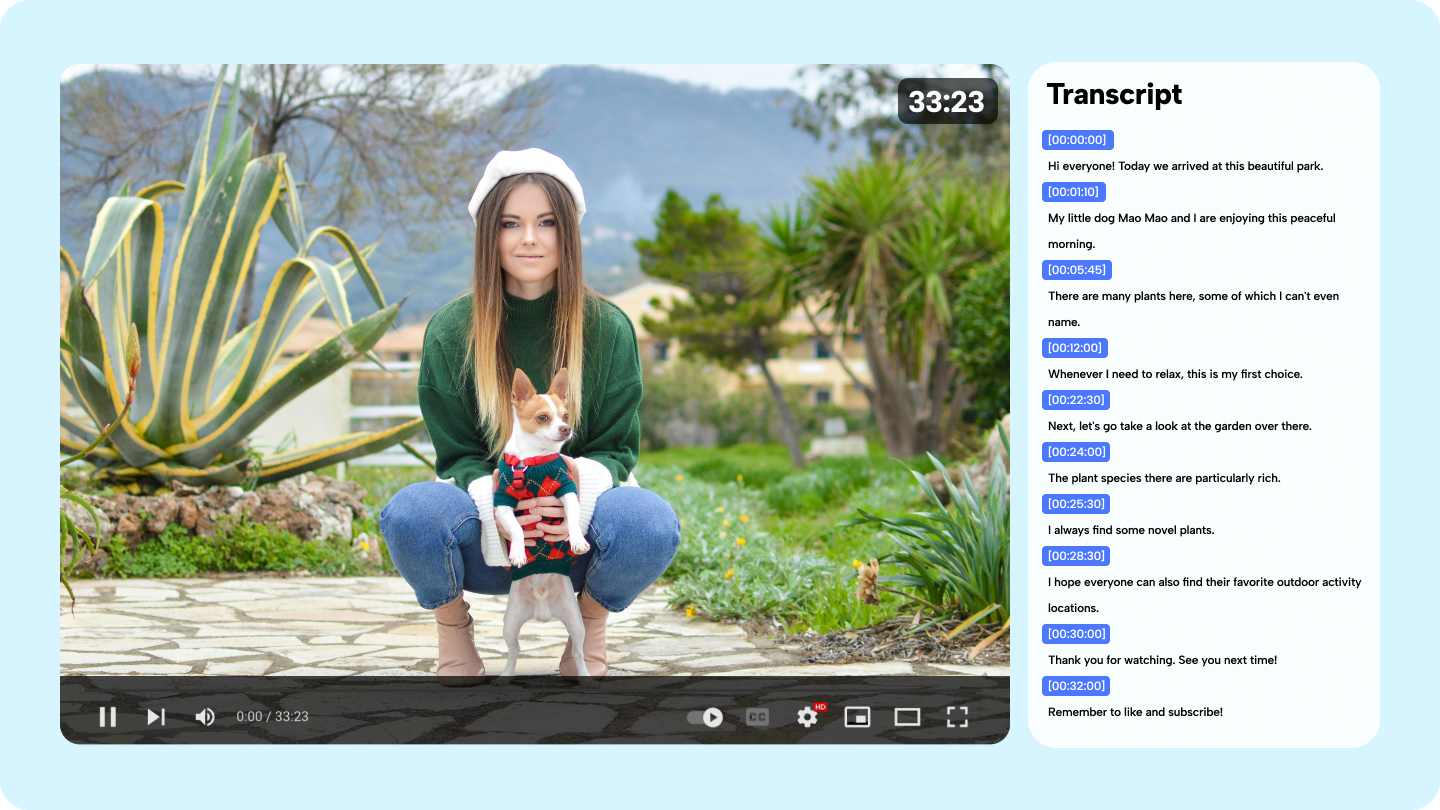This screenshot has height=810, width=1440.
Task: Switch to theater mode
Action: point(908,716)
